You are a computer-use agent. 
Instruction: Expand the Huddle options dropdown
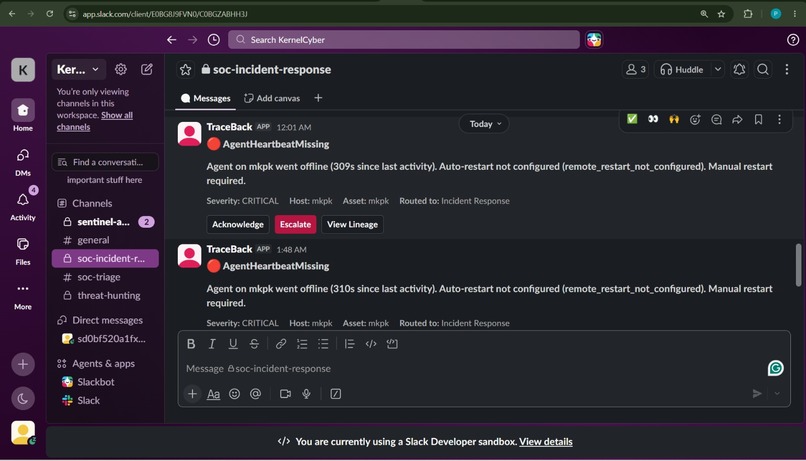(x=718, y=69)
